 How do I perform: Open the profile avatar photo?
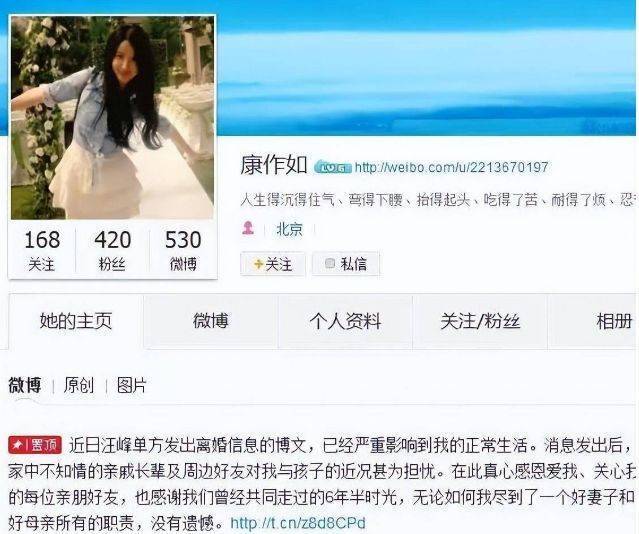112,117
